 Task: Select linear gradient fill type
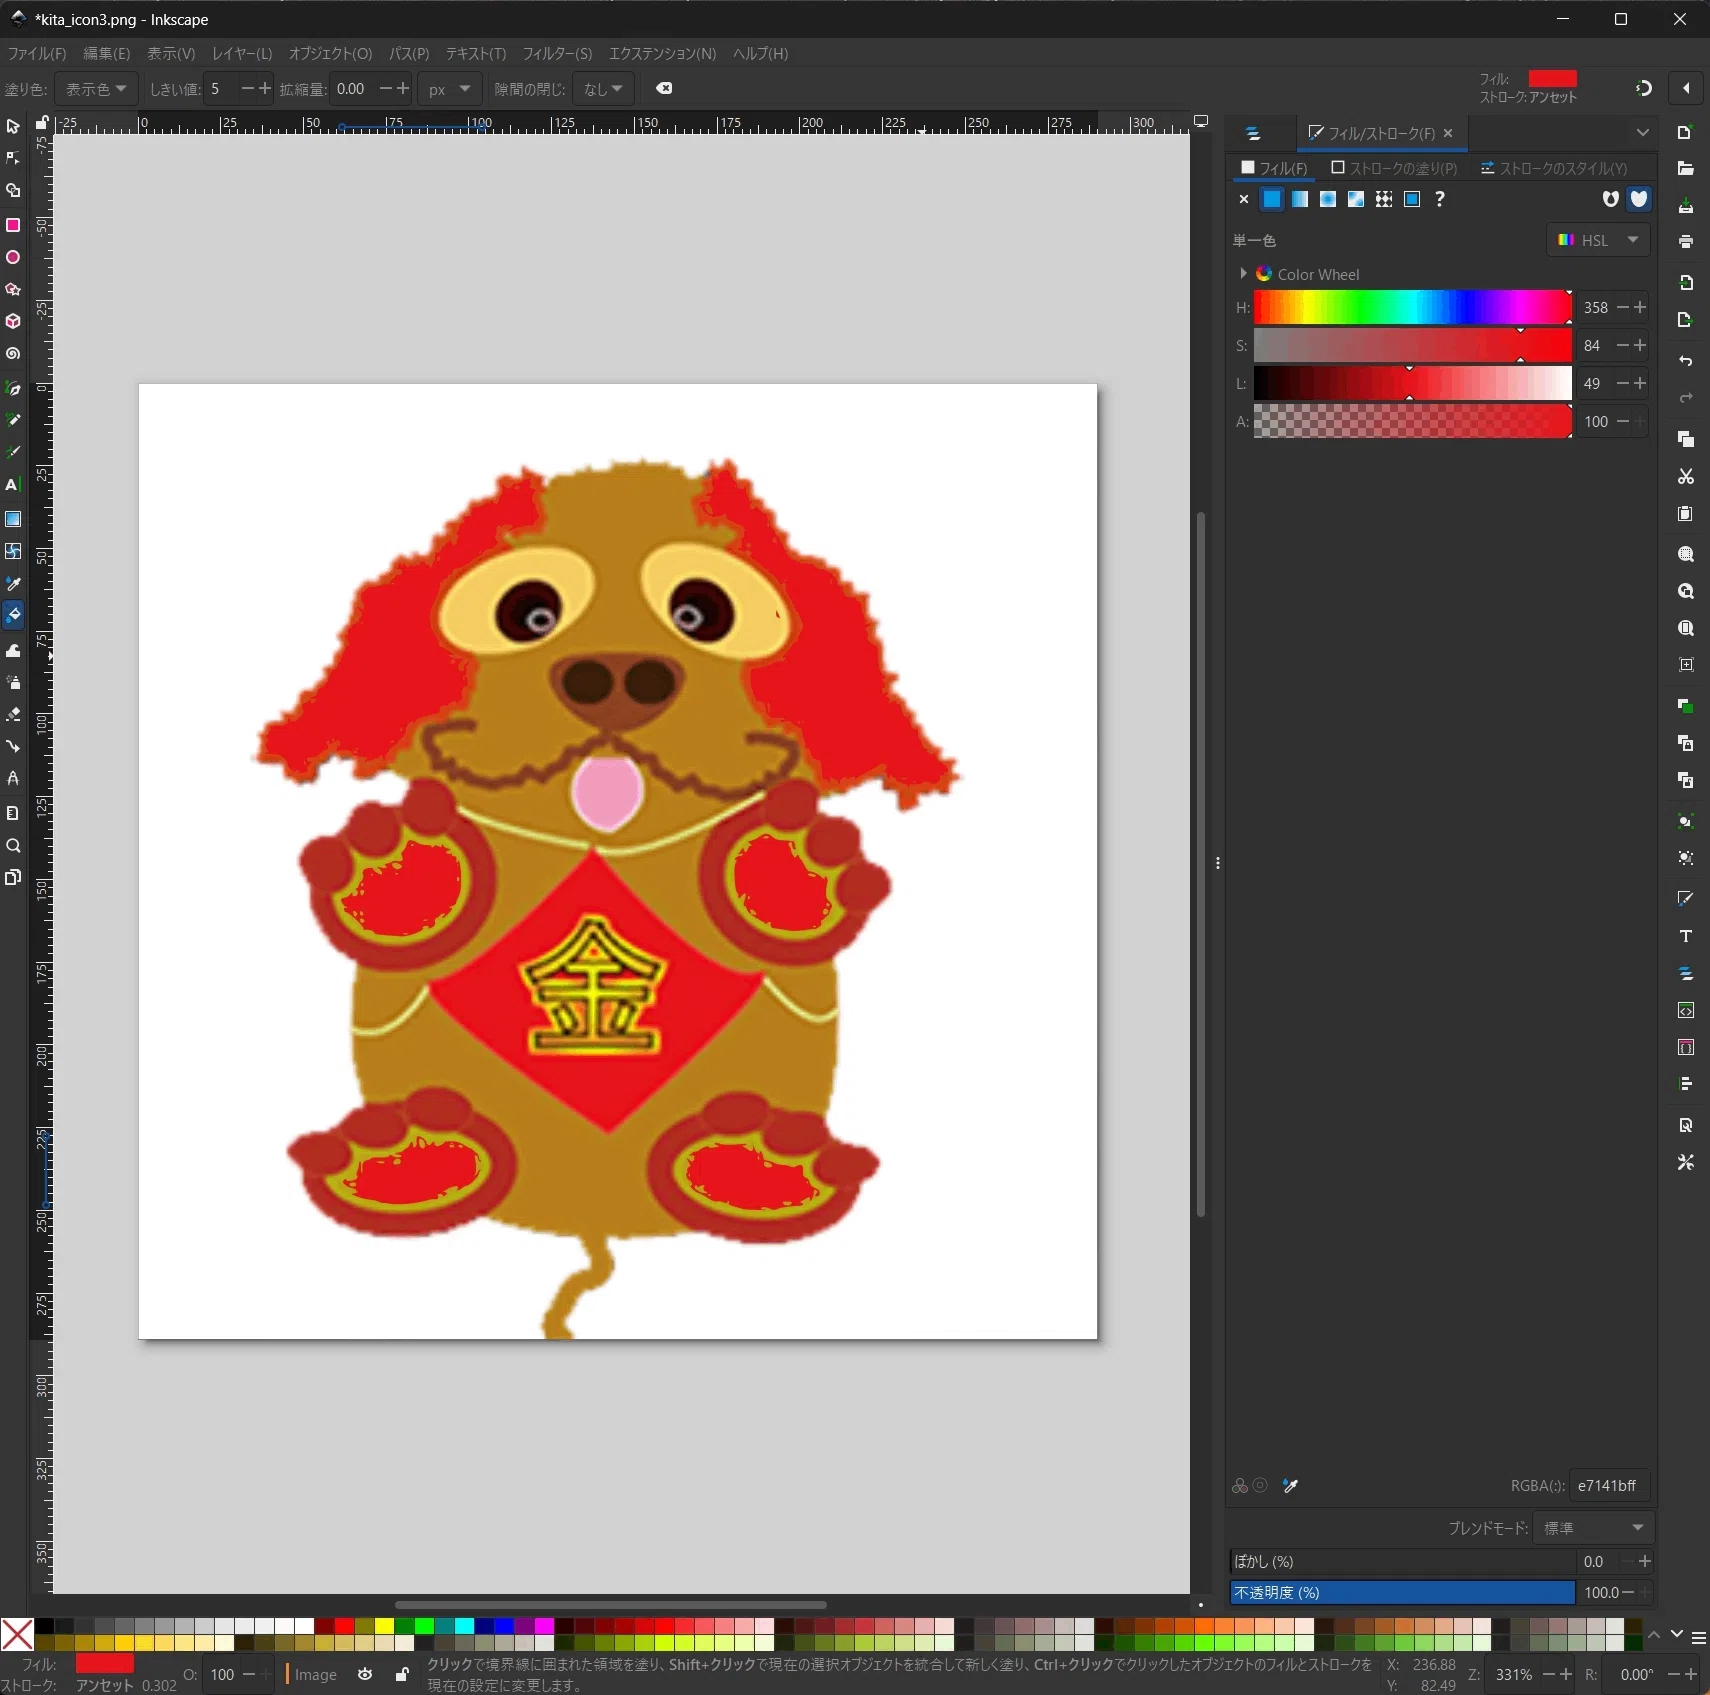pyautogui.click(x=1300, y=199)
